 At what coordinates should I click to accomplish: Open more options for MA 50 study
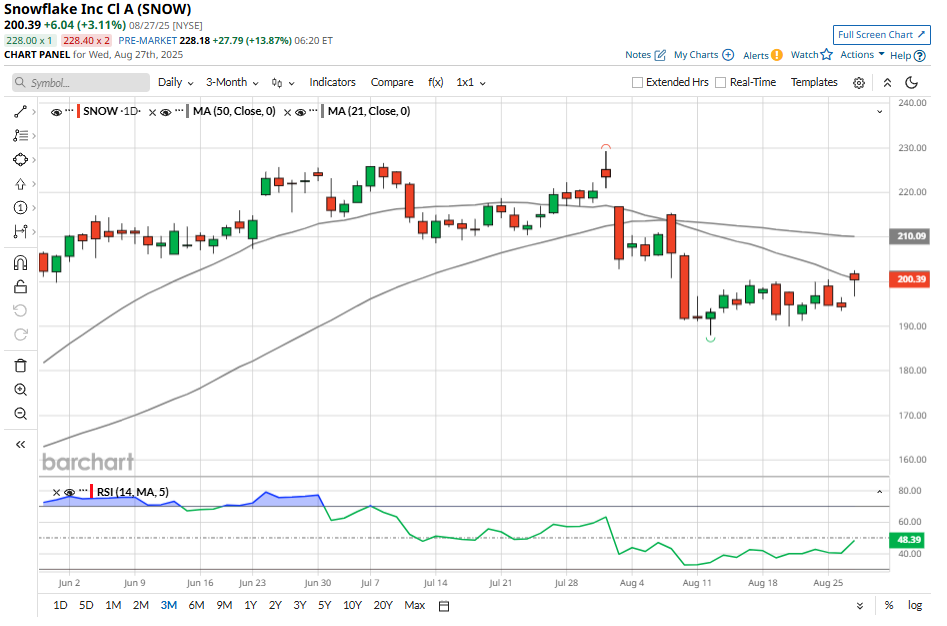click(x=179, y=110)
